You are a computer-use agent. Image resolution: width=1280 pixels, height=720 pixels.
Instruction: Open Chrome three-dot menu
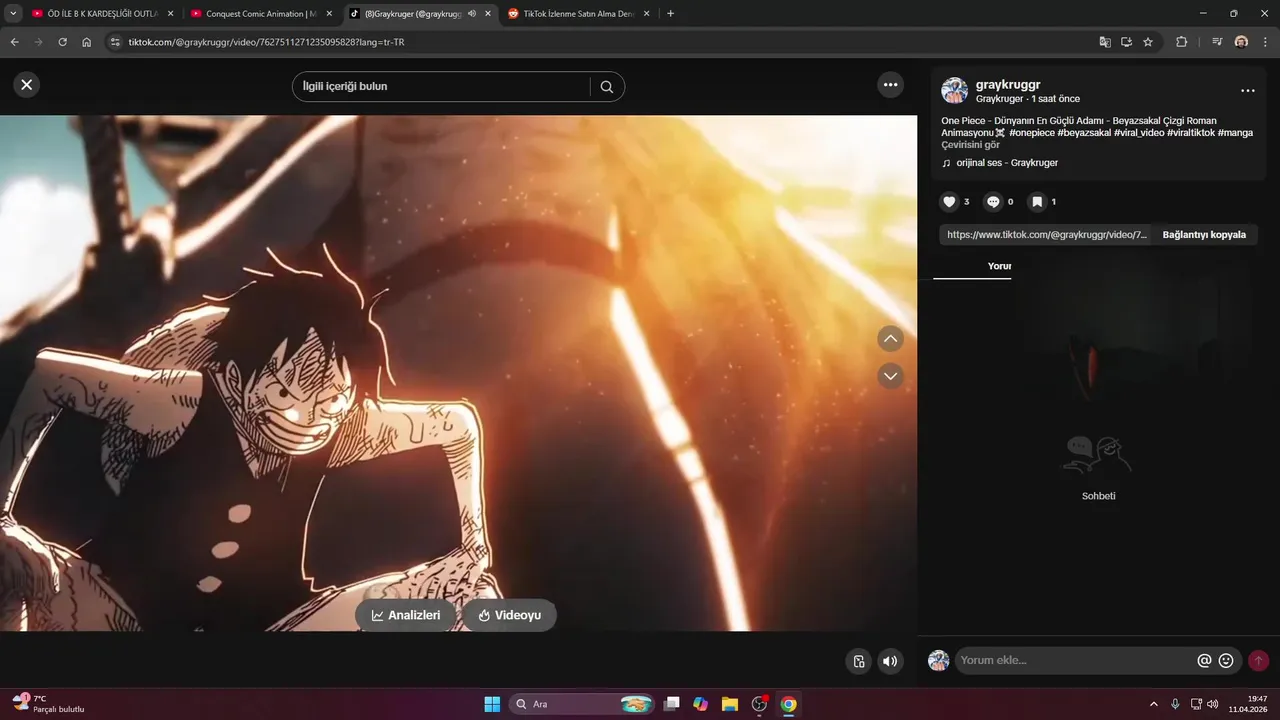(x=1265, y=42)
